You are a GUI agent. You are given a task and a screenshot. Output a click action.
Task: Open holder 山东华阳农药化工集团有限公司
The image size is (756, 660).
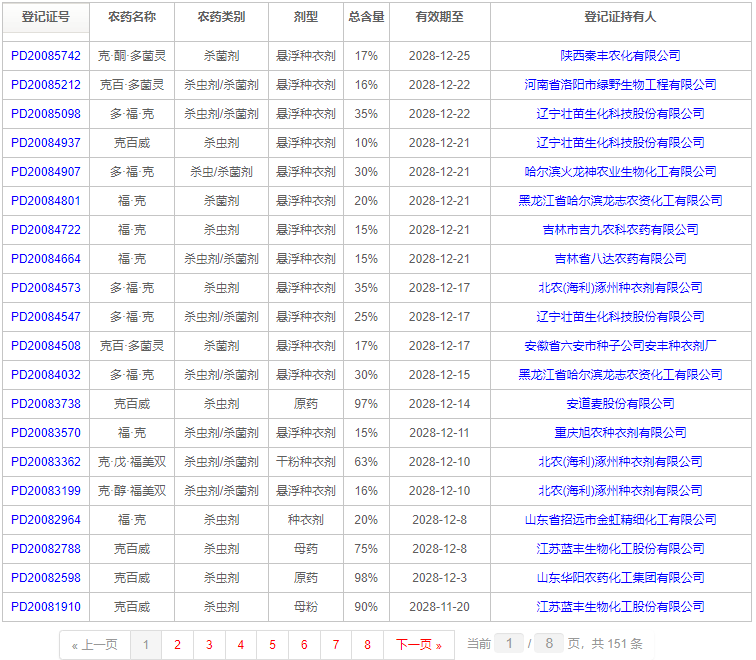[x=620, y=578]
